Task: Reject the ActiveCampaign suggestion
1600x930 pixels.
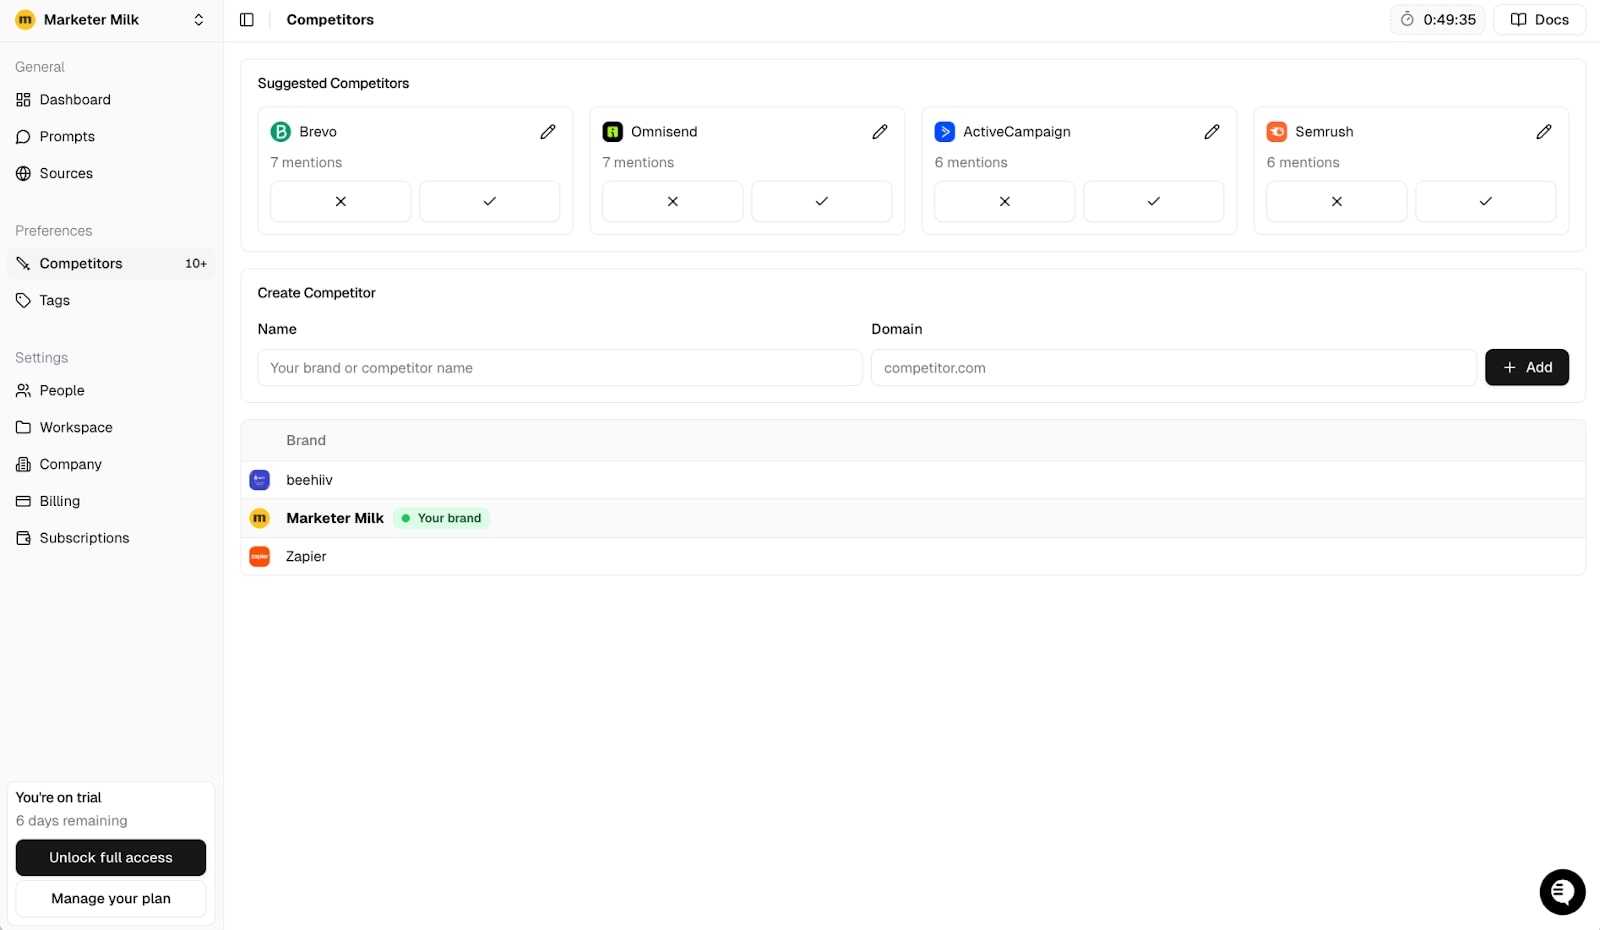Action: [1005, 202]
